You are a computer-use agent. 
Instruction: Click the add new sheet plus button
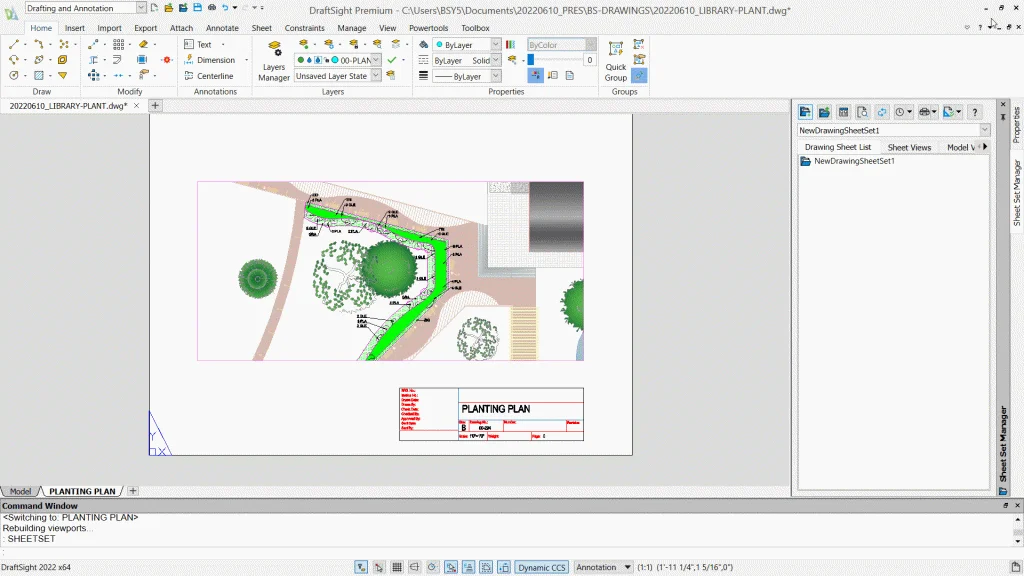point(133,491)
